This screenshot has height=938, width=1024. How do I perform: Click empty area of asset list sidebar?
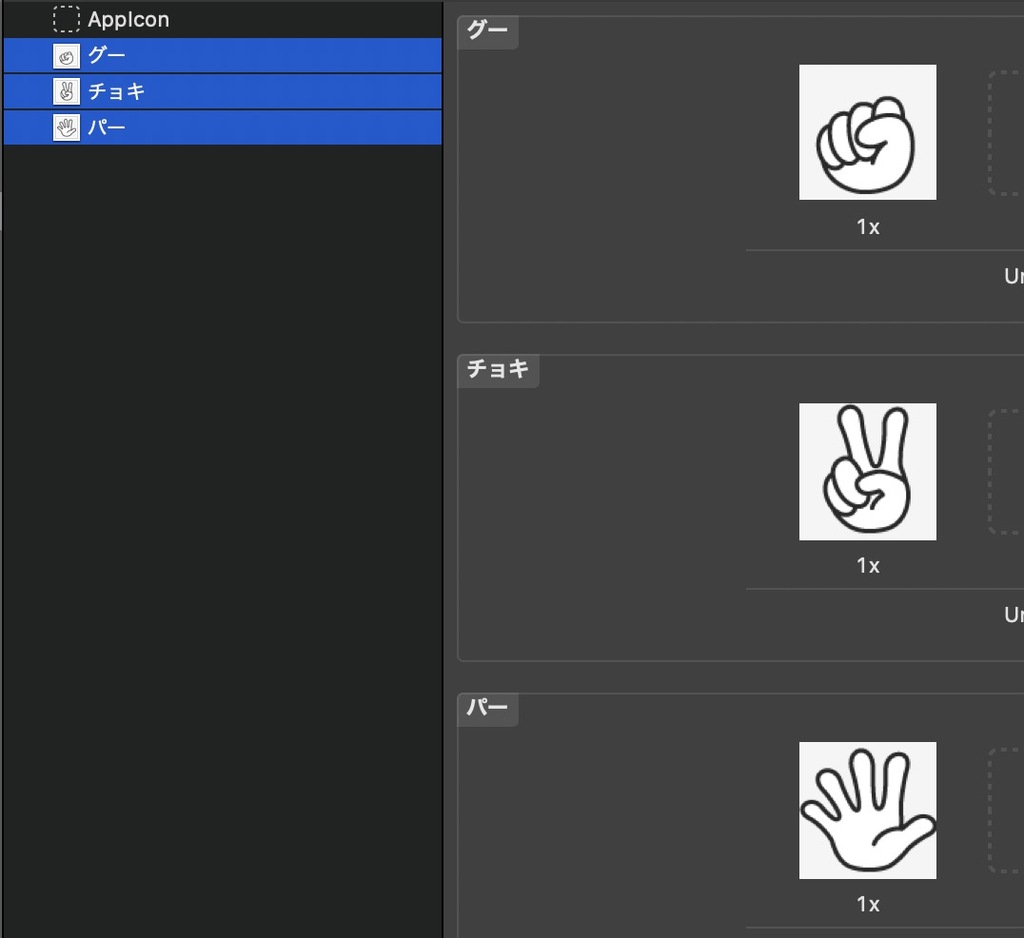(223, 523)
